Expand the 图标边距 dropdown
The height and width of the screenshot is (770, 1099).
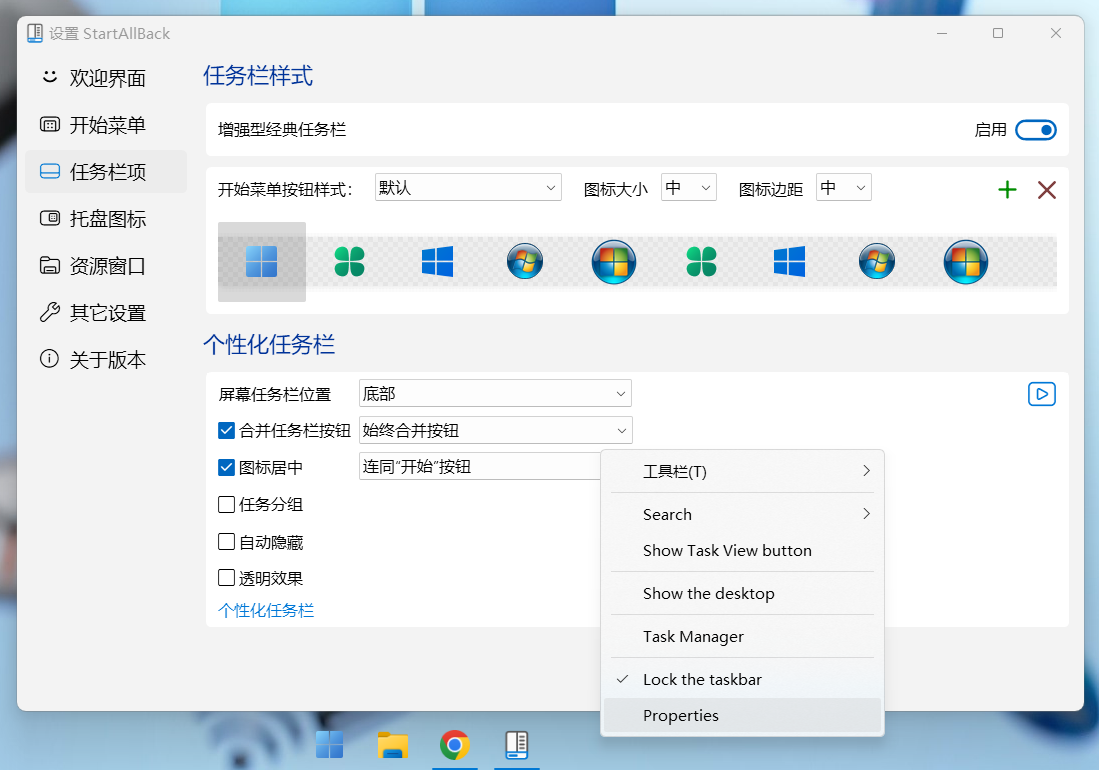[x=843, y=187]
